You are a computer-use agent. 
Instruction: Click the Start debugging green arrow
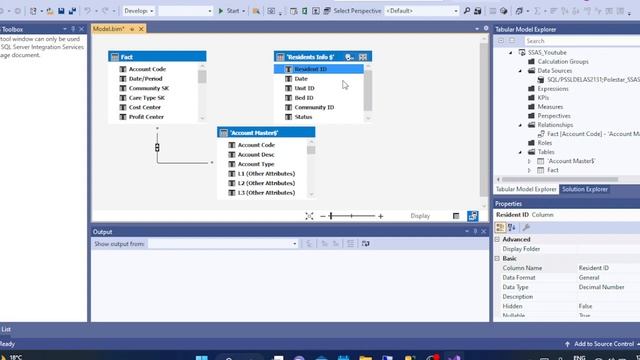(220, 11)
